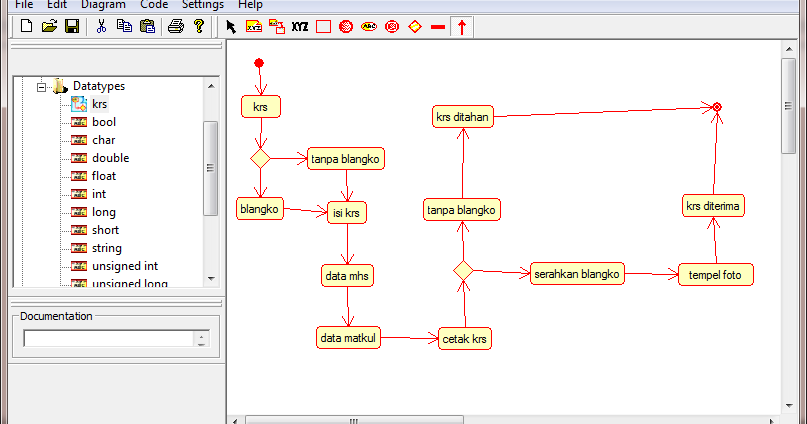The image size is (807, 424).
Task: Open a file using folder icon
Action: pyautogui.click(x=49, y=26)
